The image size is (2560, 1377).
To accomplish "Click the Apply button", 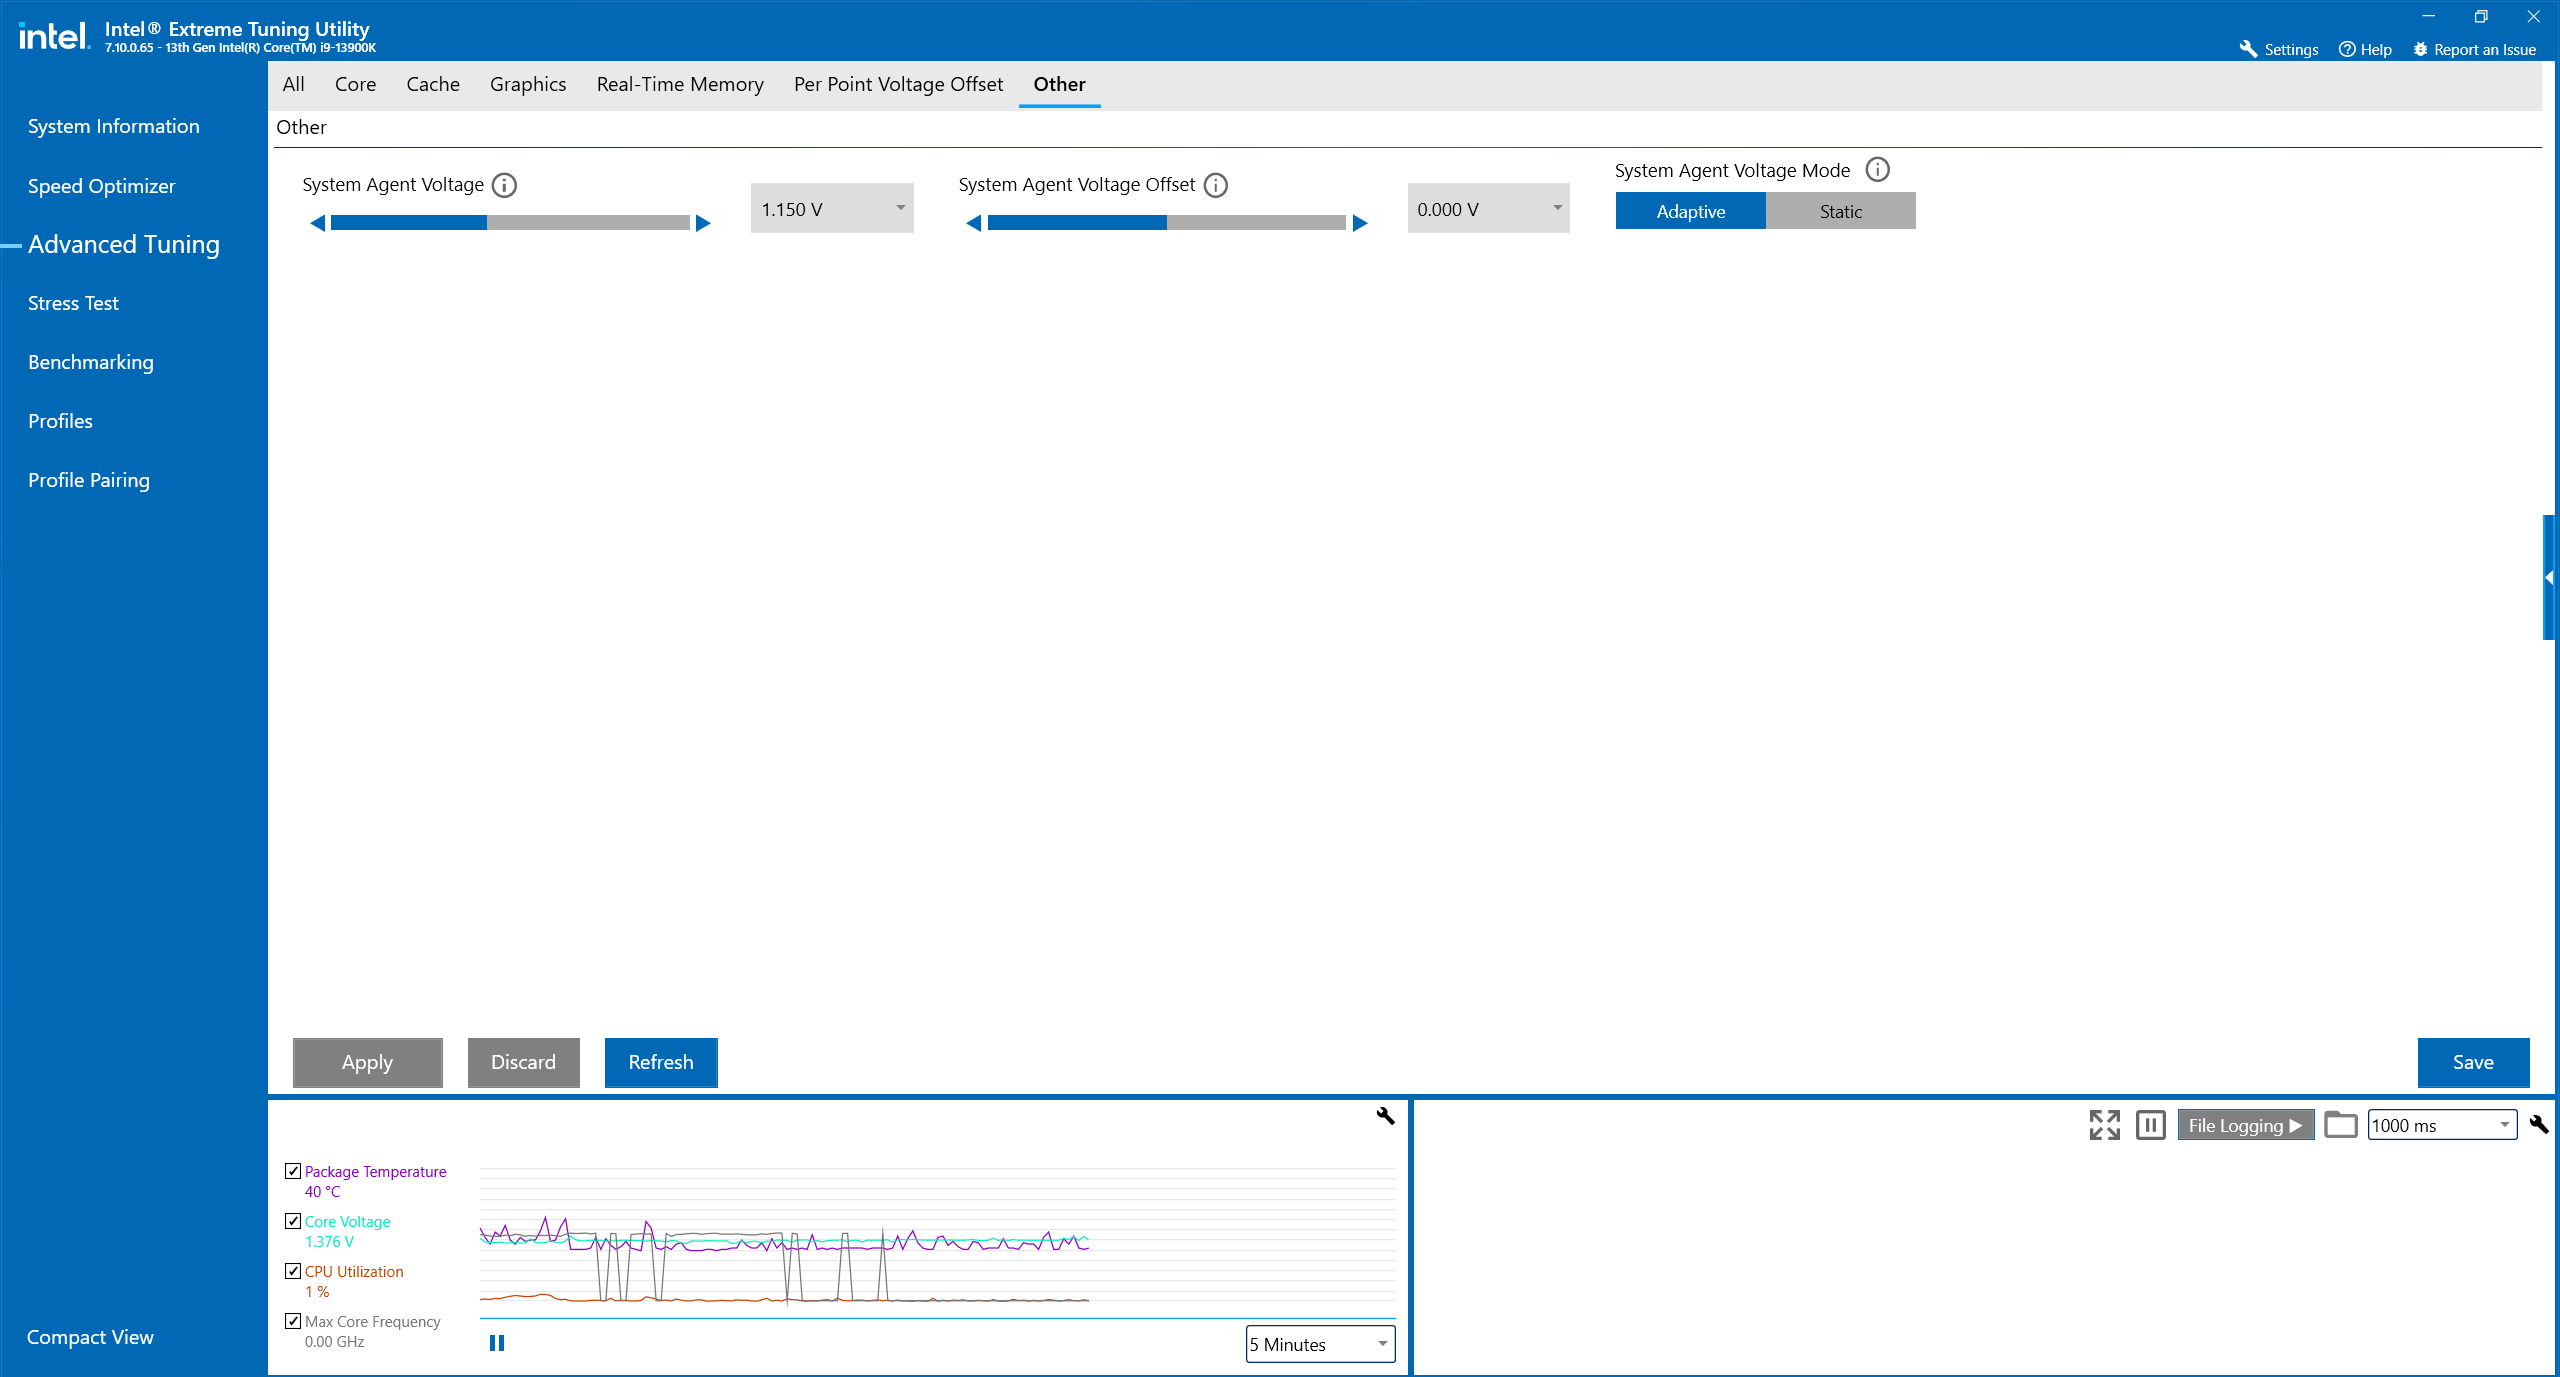I will point(368,1062).
